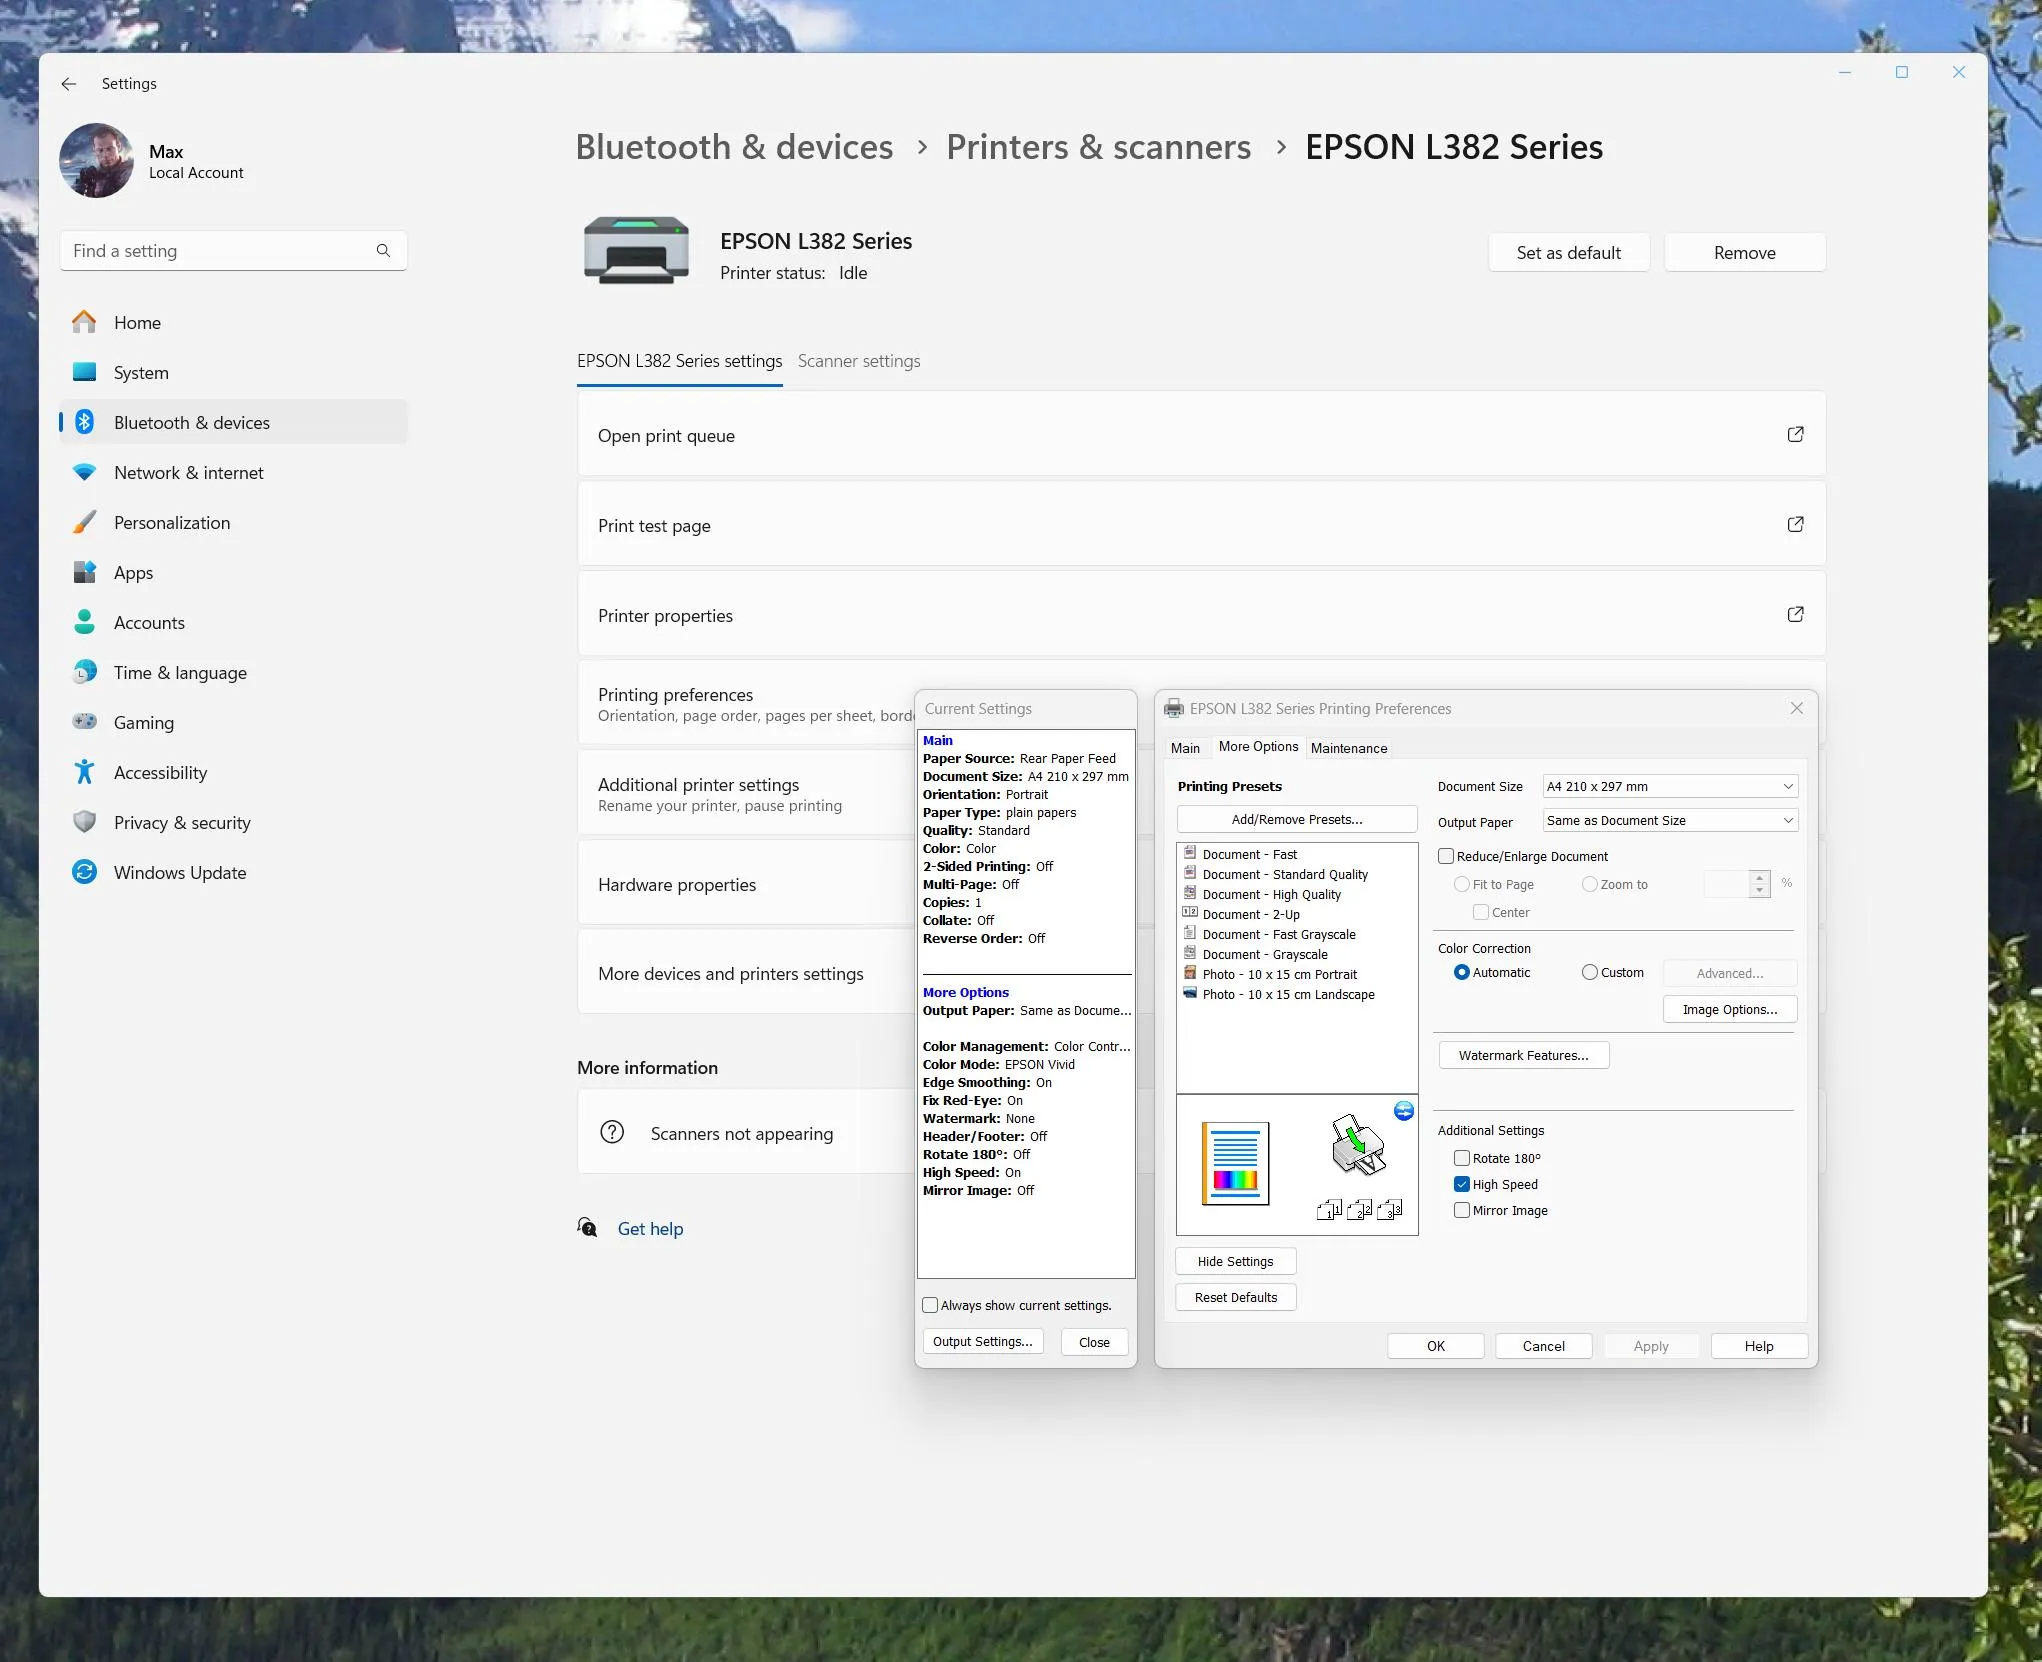2042x1662 pixels.
Task: Click the Network wifi icon
Action: coord(84,472)
